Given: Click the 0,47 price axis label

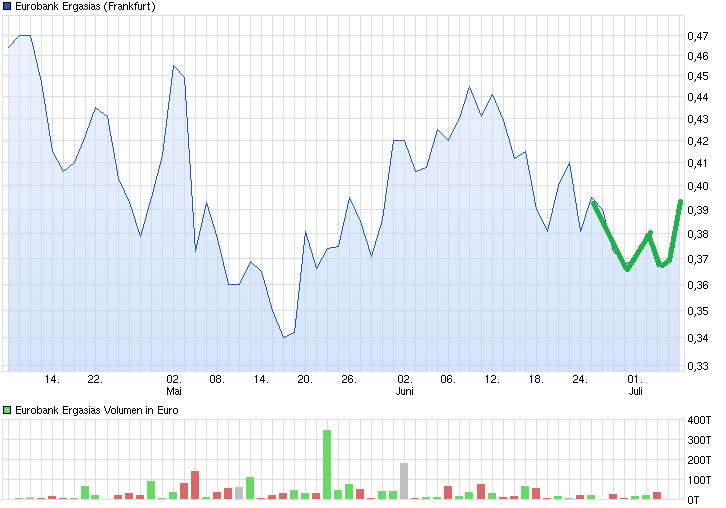Looking at the screenshot, I should (x=698, y=36).
